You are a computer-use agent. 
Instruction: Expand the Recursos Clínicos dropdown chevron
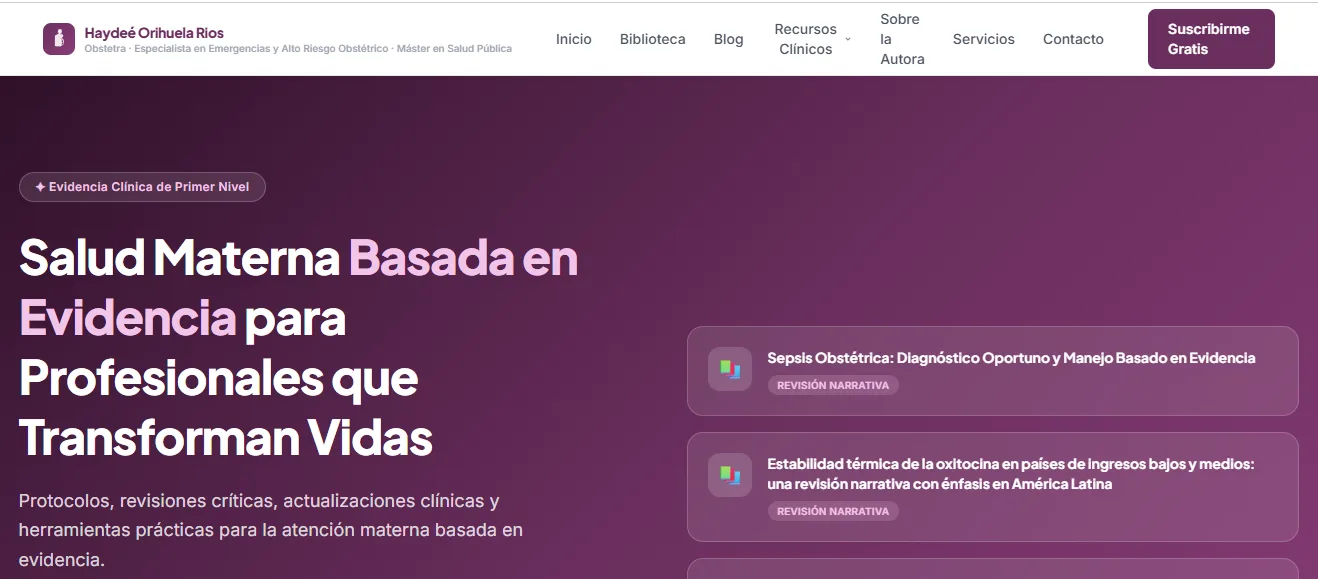click(x=848, y=39)
